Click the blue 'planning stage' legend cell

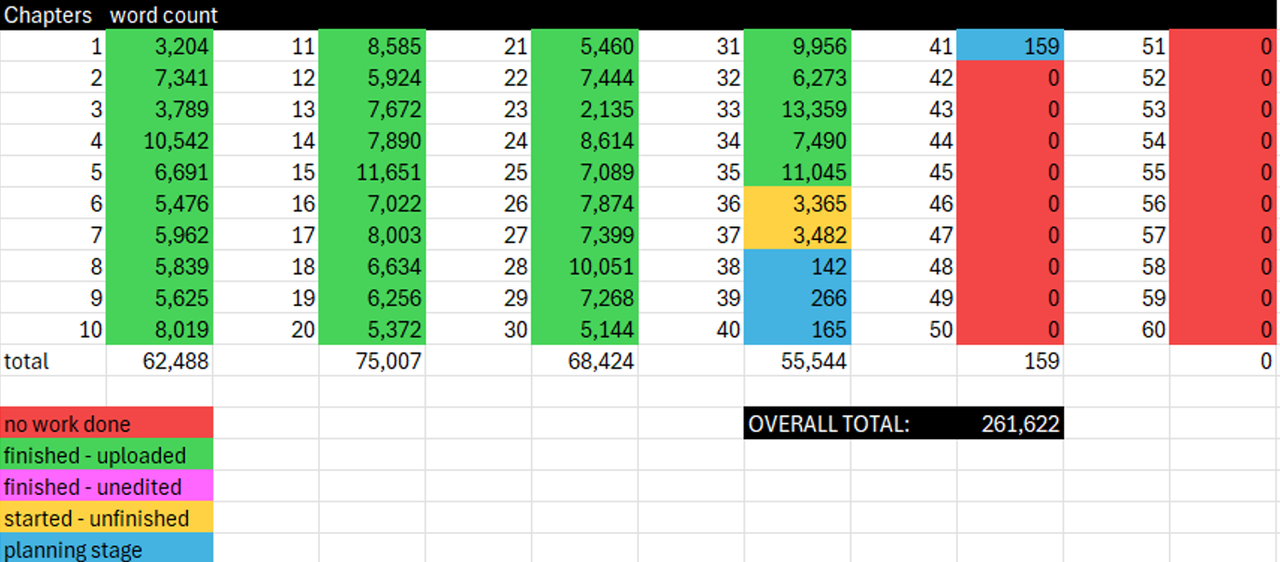tap(106, 548)
